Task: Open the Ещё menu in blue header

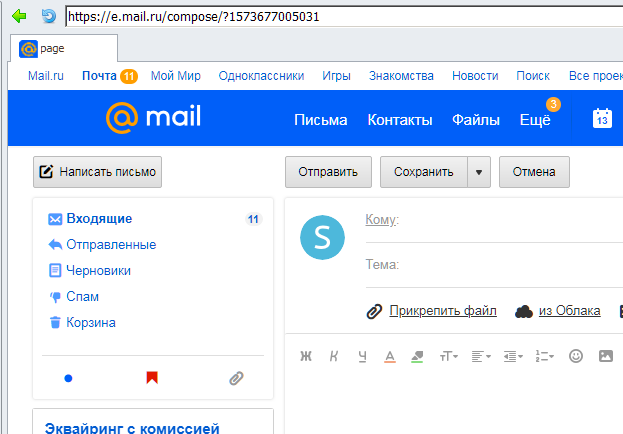Action: point(535,120)
